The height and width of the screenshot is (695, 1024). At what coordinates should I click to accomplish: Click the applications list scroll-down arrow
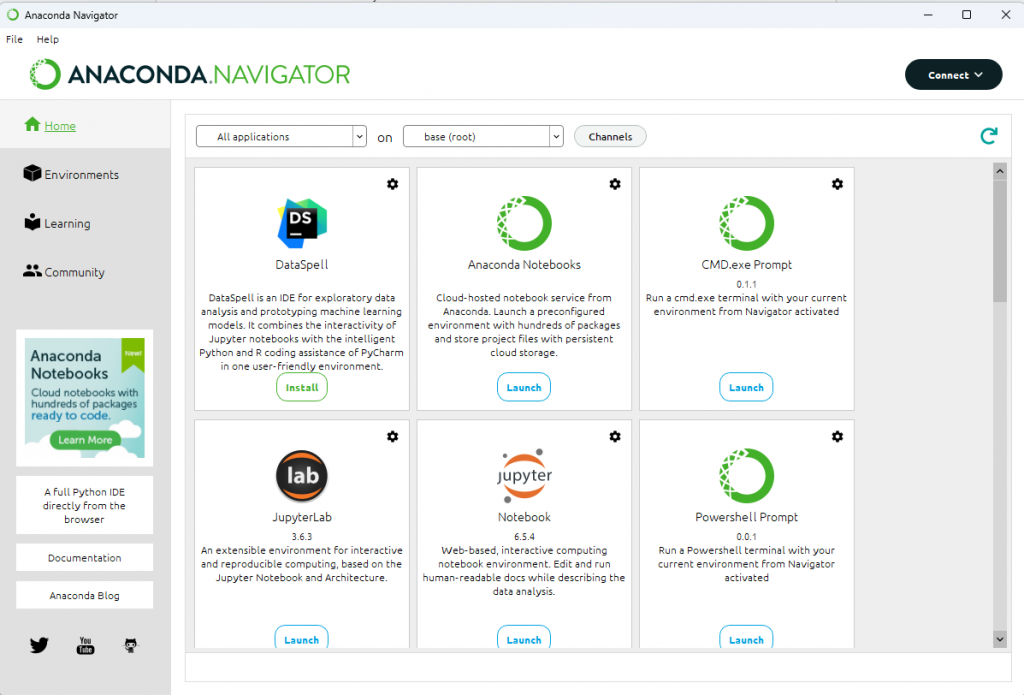click(1000, 639)
